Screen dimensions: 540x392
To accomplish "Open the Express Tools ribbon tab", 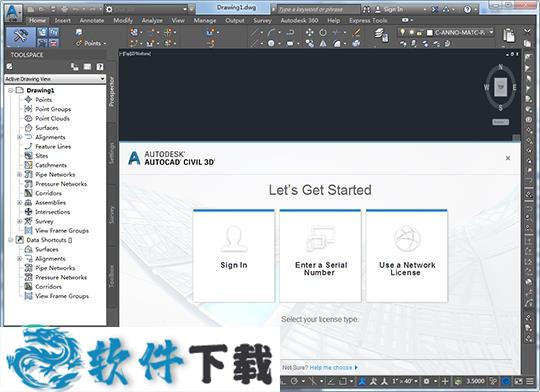I will [368, 21].
